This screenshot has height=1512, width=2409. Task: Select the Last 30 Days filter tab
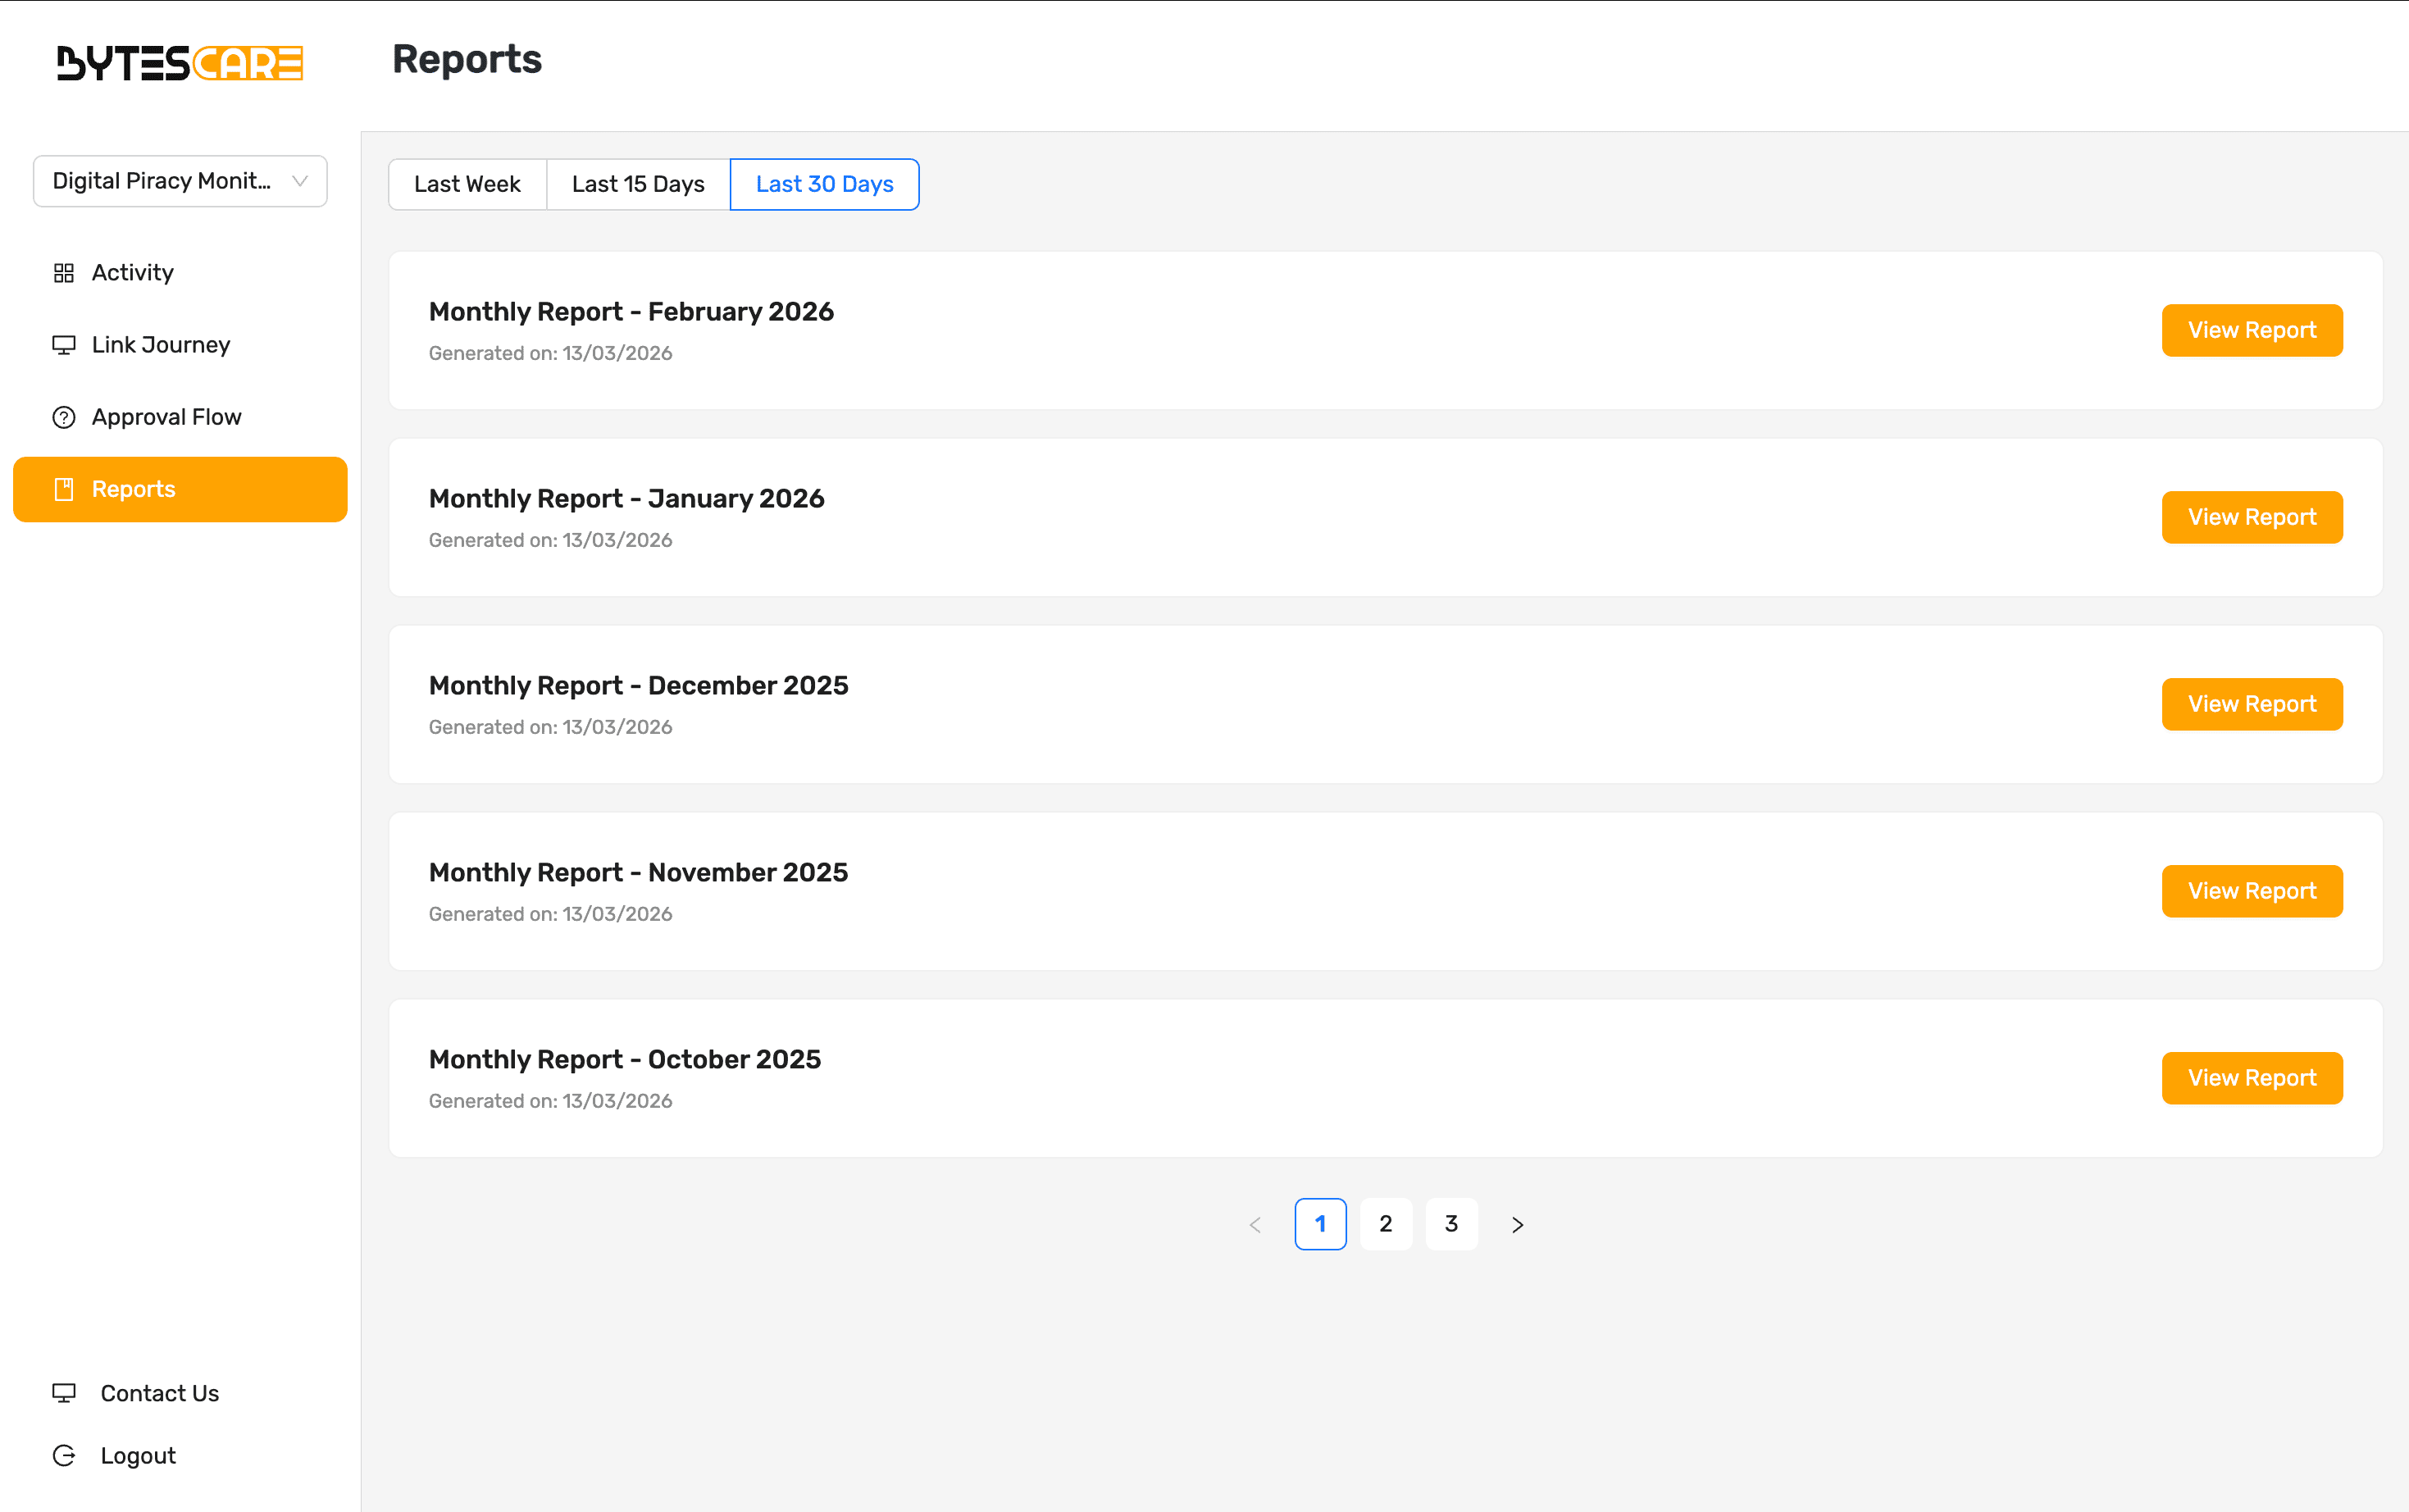(824, 184)
